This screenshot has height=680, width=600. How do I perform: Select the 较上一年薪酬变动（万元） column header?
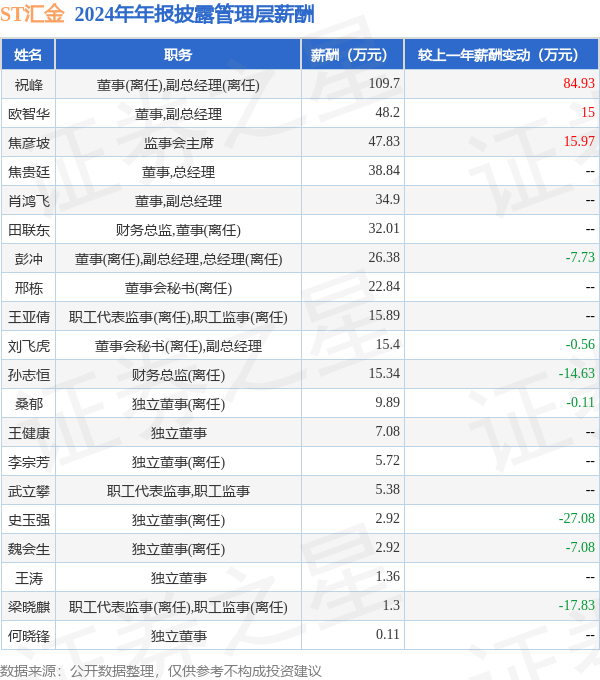pos(499,55)
